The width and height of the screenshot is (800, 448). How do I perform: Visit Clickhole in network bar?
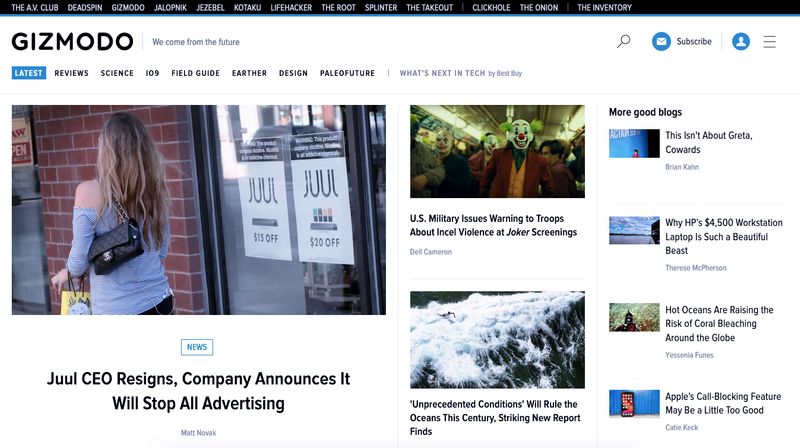click(x=491, y=8)
